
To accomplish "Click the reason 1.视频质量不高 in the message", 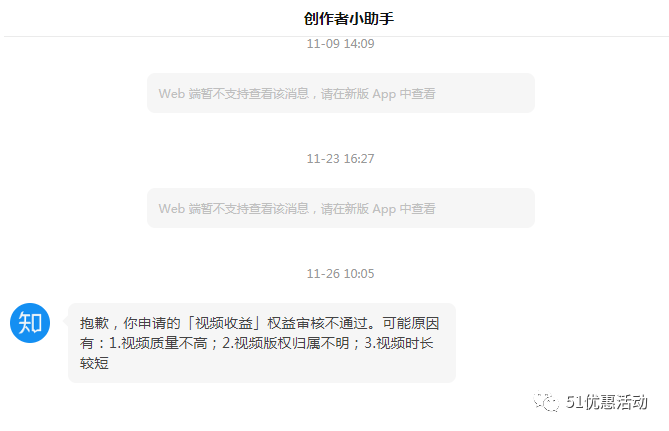I will [158, 343].
